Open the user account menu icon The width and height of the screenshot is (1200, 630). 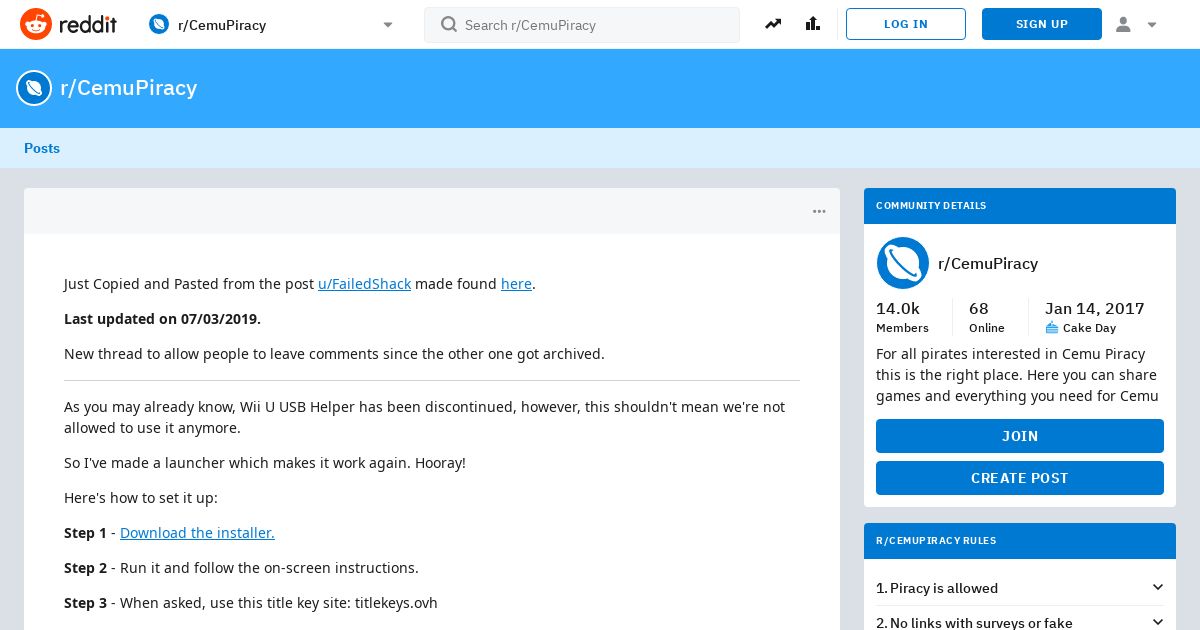click(1123, 25)
